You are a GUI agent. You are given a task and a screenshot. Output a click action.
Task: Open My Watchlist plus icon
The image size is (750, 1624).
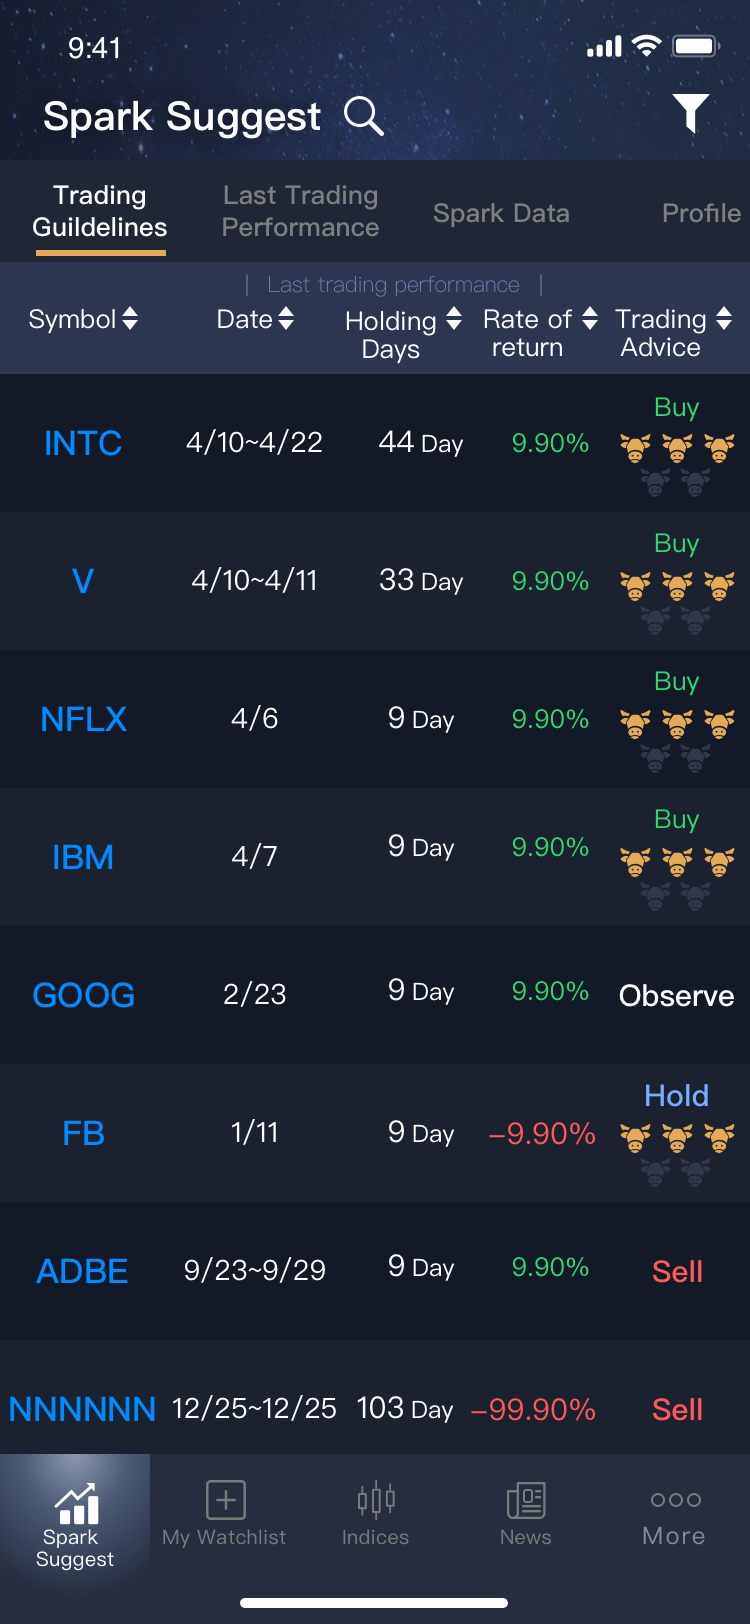tap(226, 1500)
